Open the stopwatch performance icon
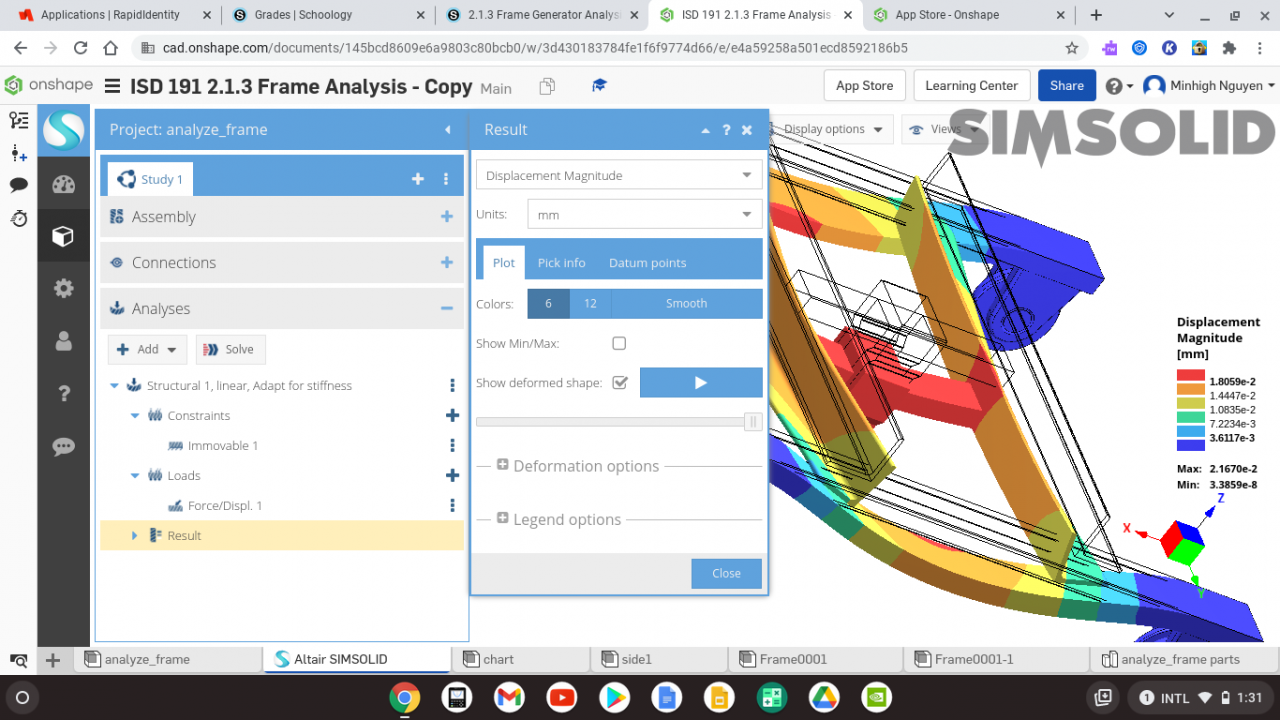Screen dimensions: 1280x720 18,218
